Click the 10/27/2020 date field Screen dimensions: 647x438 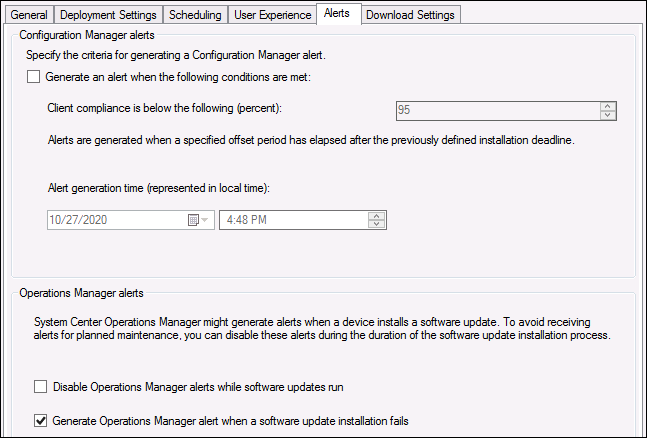pyautogui.click(x=118, y=220)
